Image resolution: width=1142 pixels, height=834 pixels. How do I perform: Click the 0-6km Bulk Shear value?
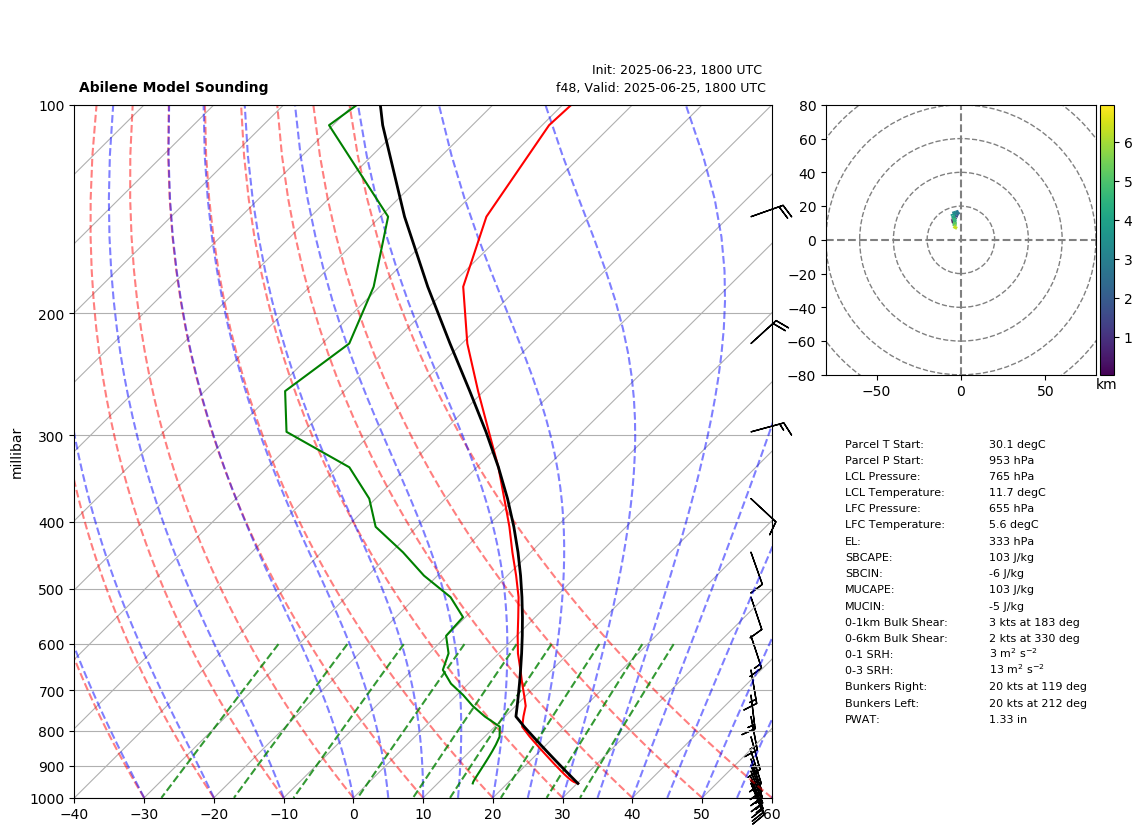[x=1034, y=638]
